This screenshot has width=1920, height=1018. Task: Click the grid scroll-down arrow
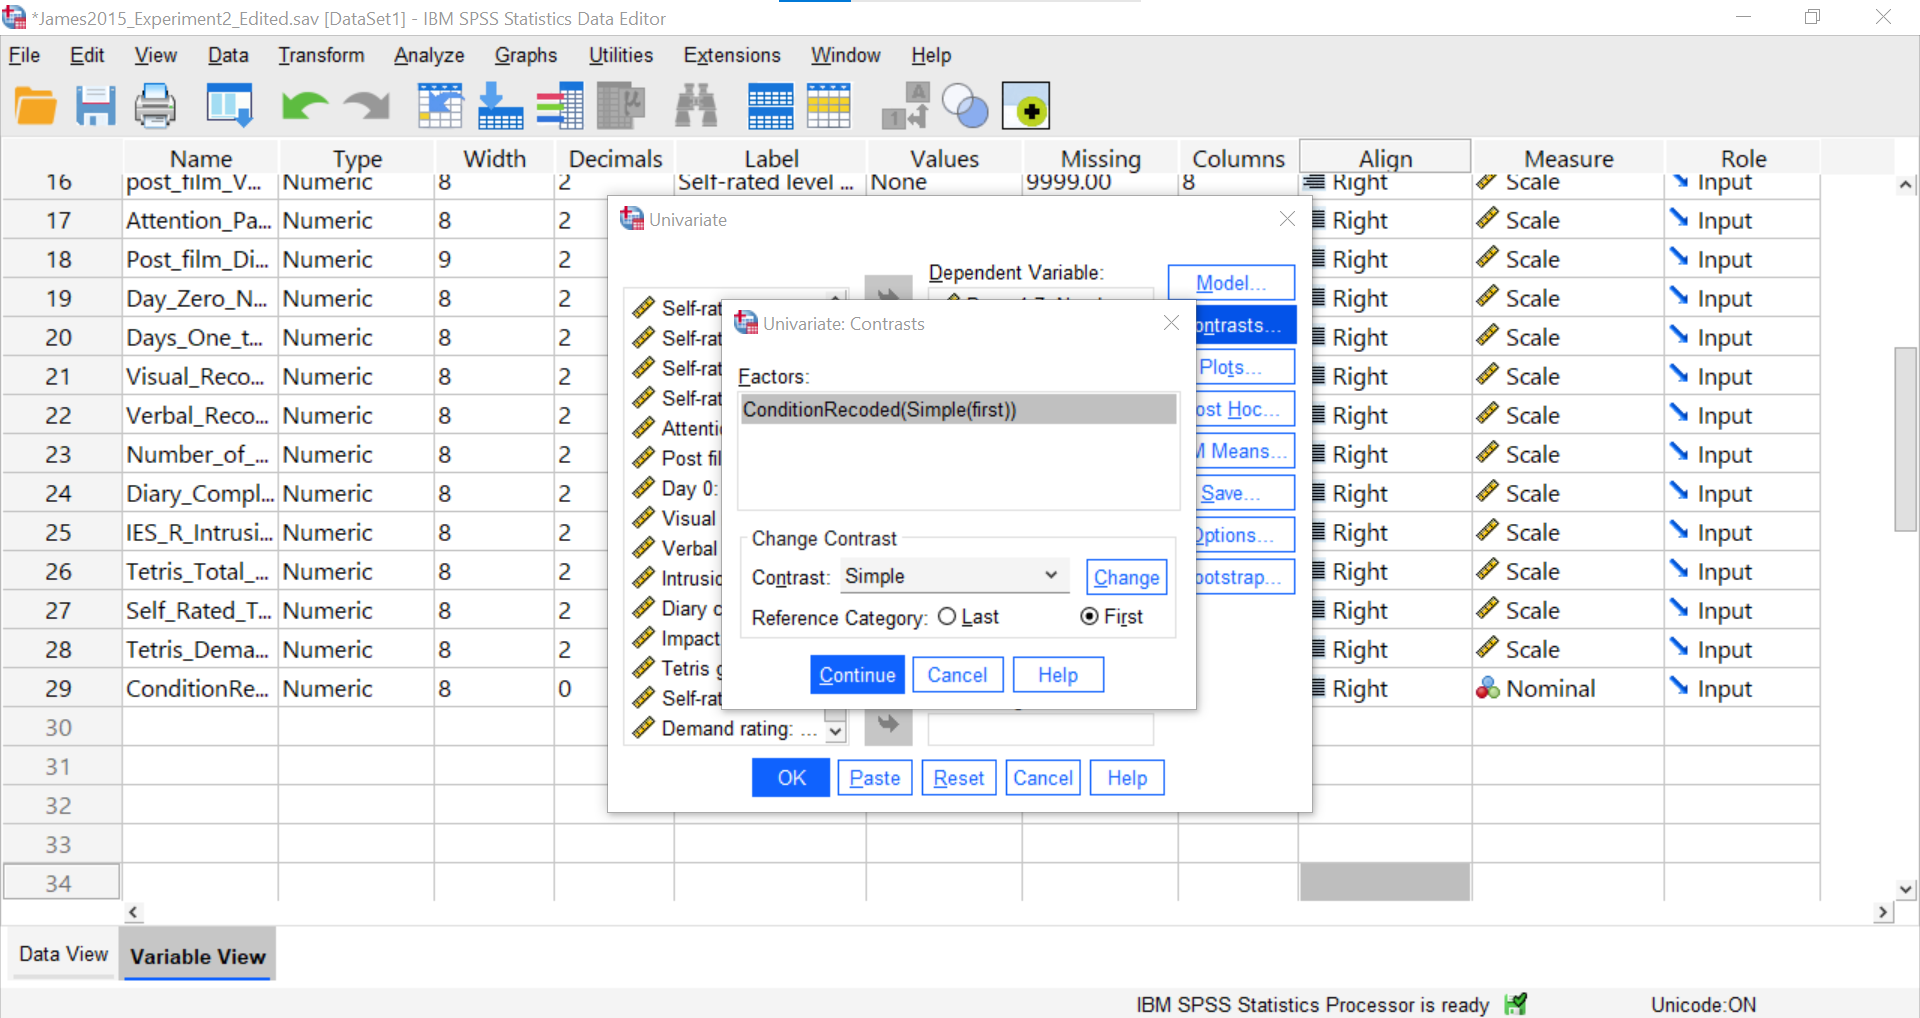coord(1906,889)
